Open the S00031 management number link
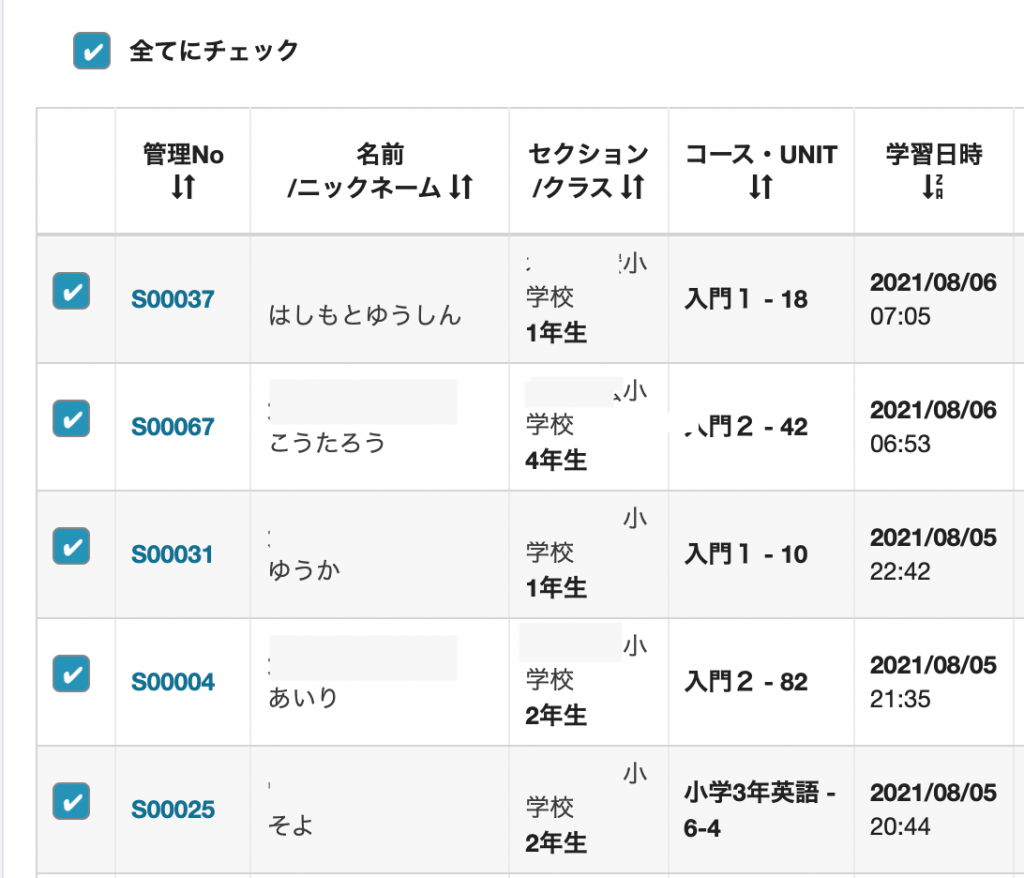 pyautogui.click(x=172, y=554)
